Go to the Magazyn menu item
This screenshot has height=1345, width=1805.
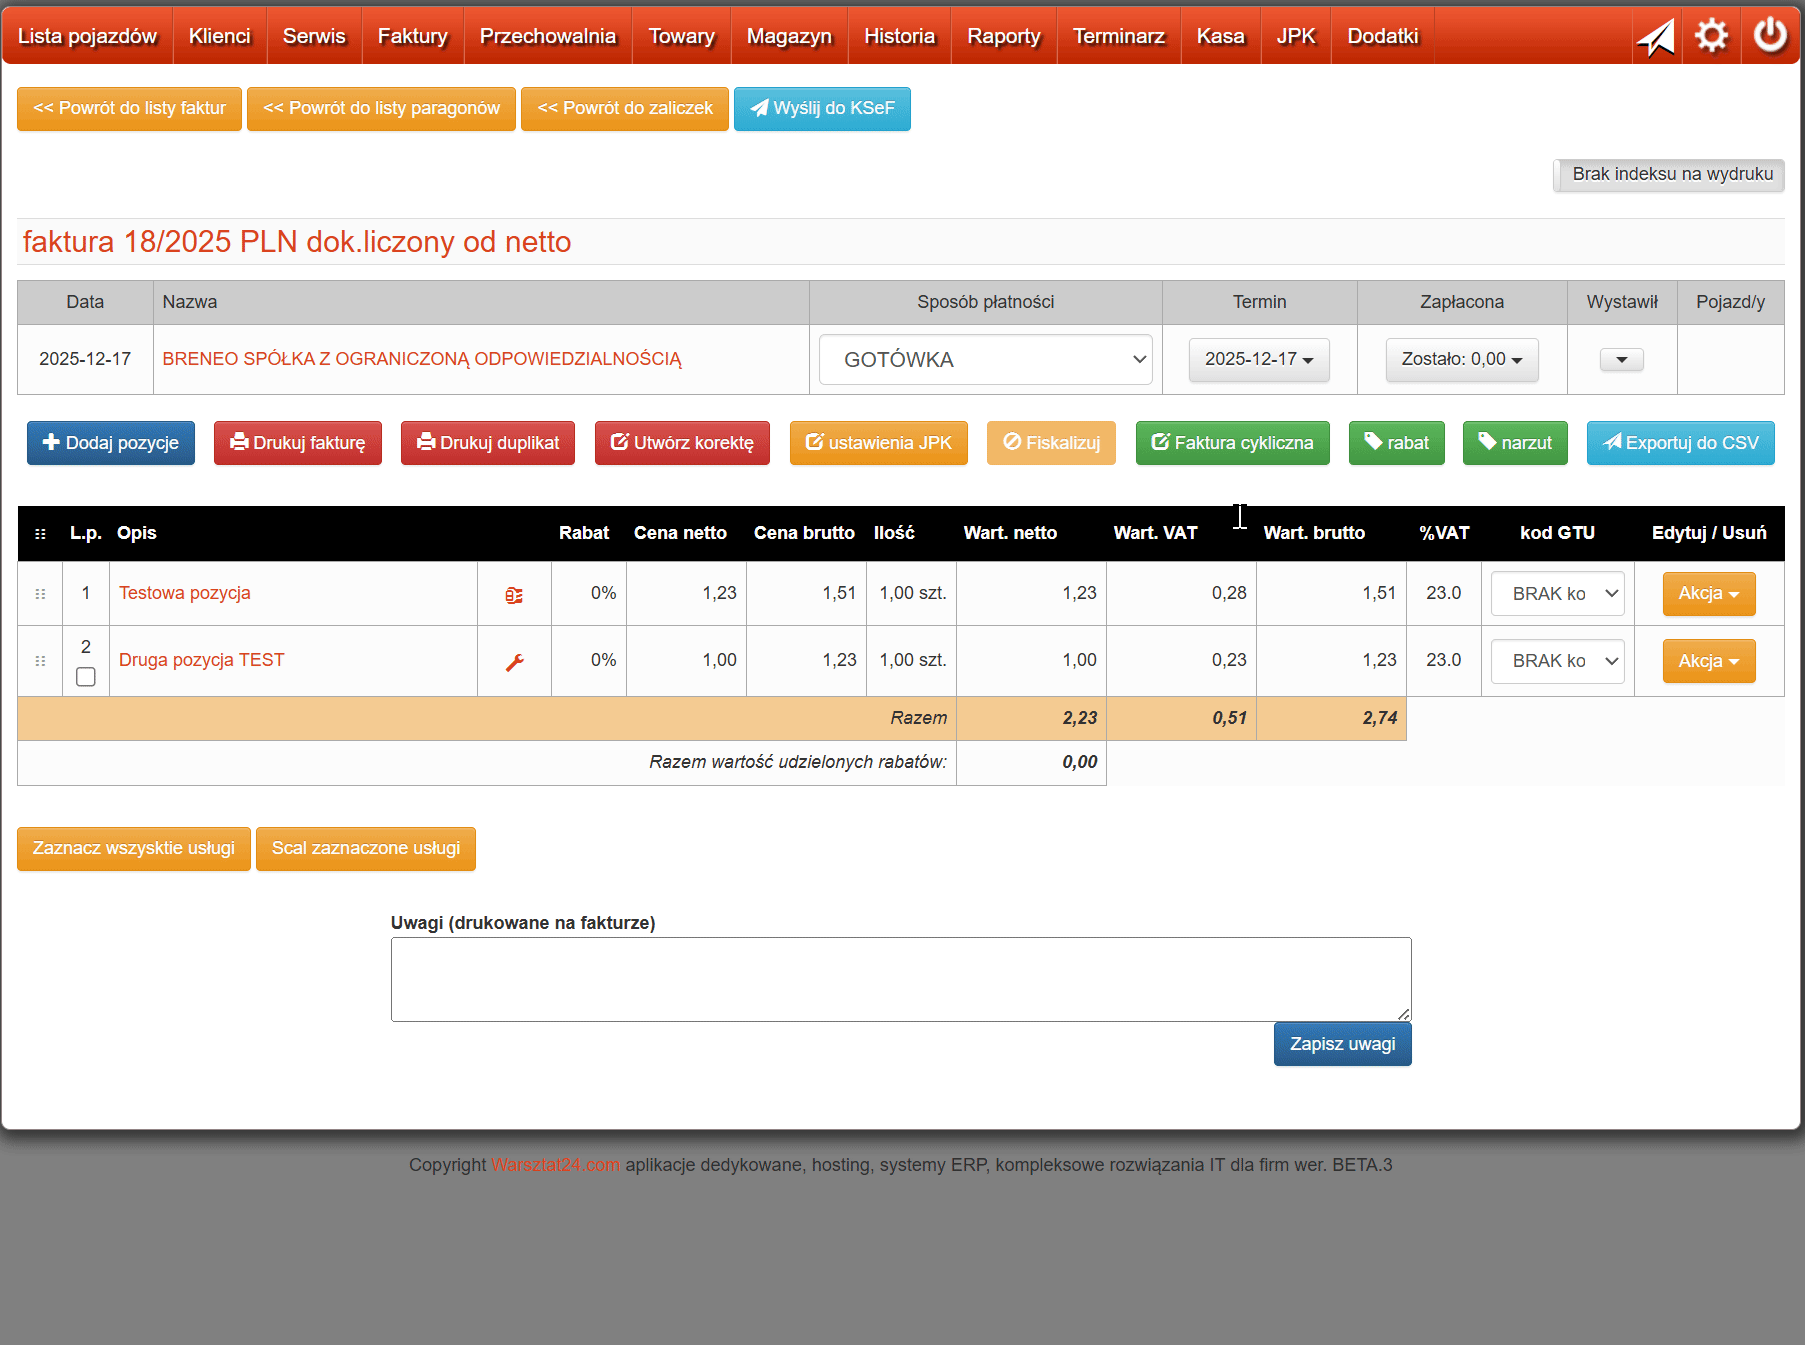(788, 36)
